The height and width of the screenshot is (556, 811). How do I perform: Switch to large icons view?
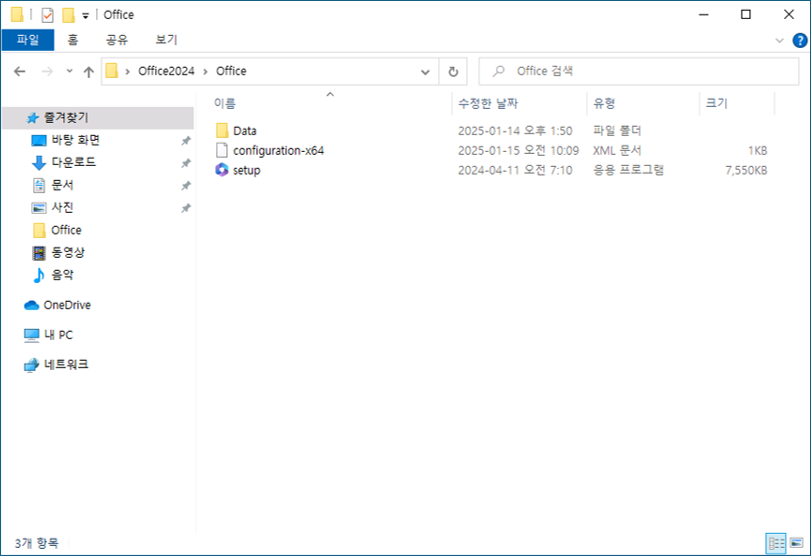point(797,543)
